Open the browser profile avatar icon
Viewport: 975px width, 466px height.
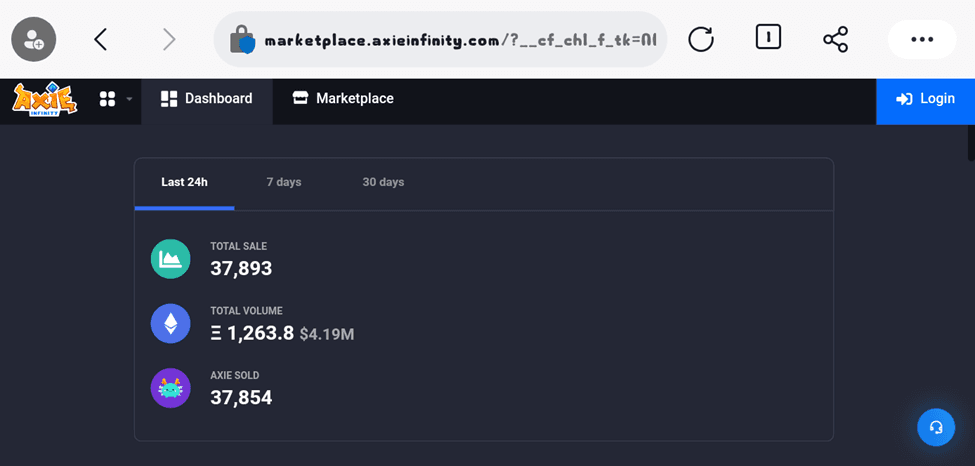(34, 40)
